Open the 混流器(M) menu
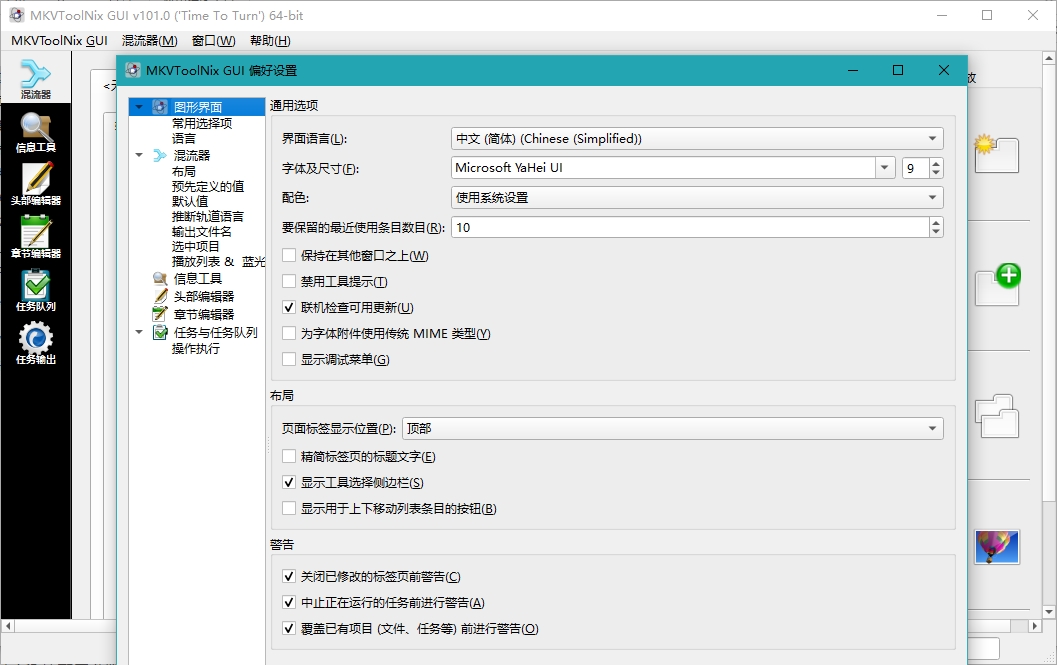The image size is (1057, 665). click(150, 40)
